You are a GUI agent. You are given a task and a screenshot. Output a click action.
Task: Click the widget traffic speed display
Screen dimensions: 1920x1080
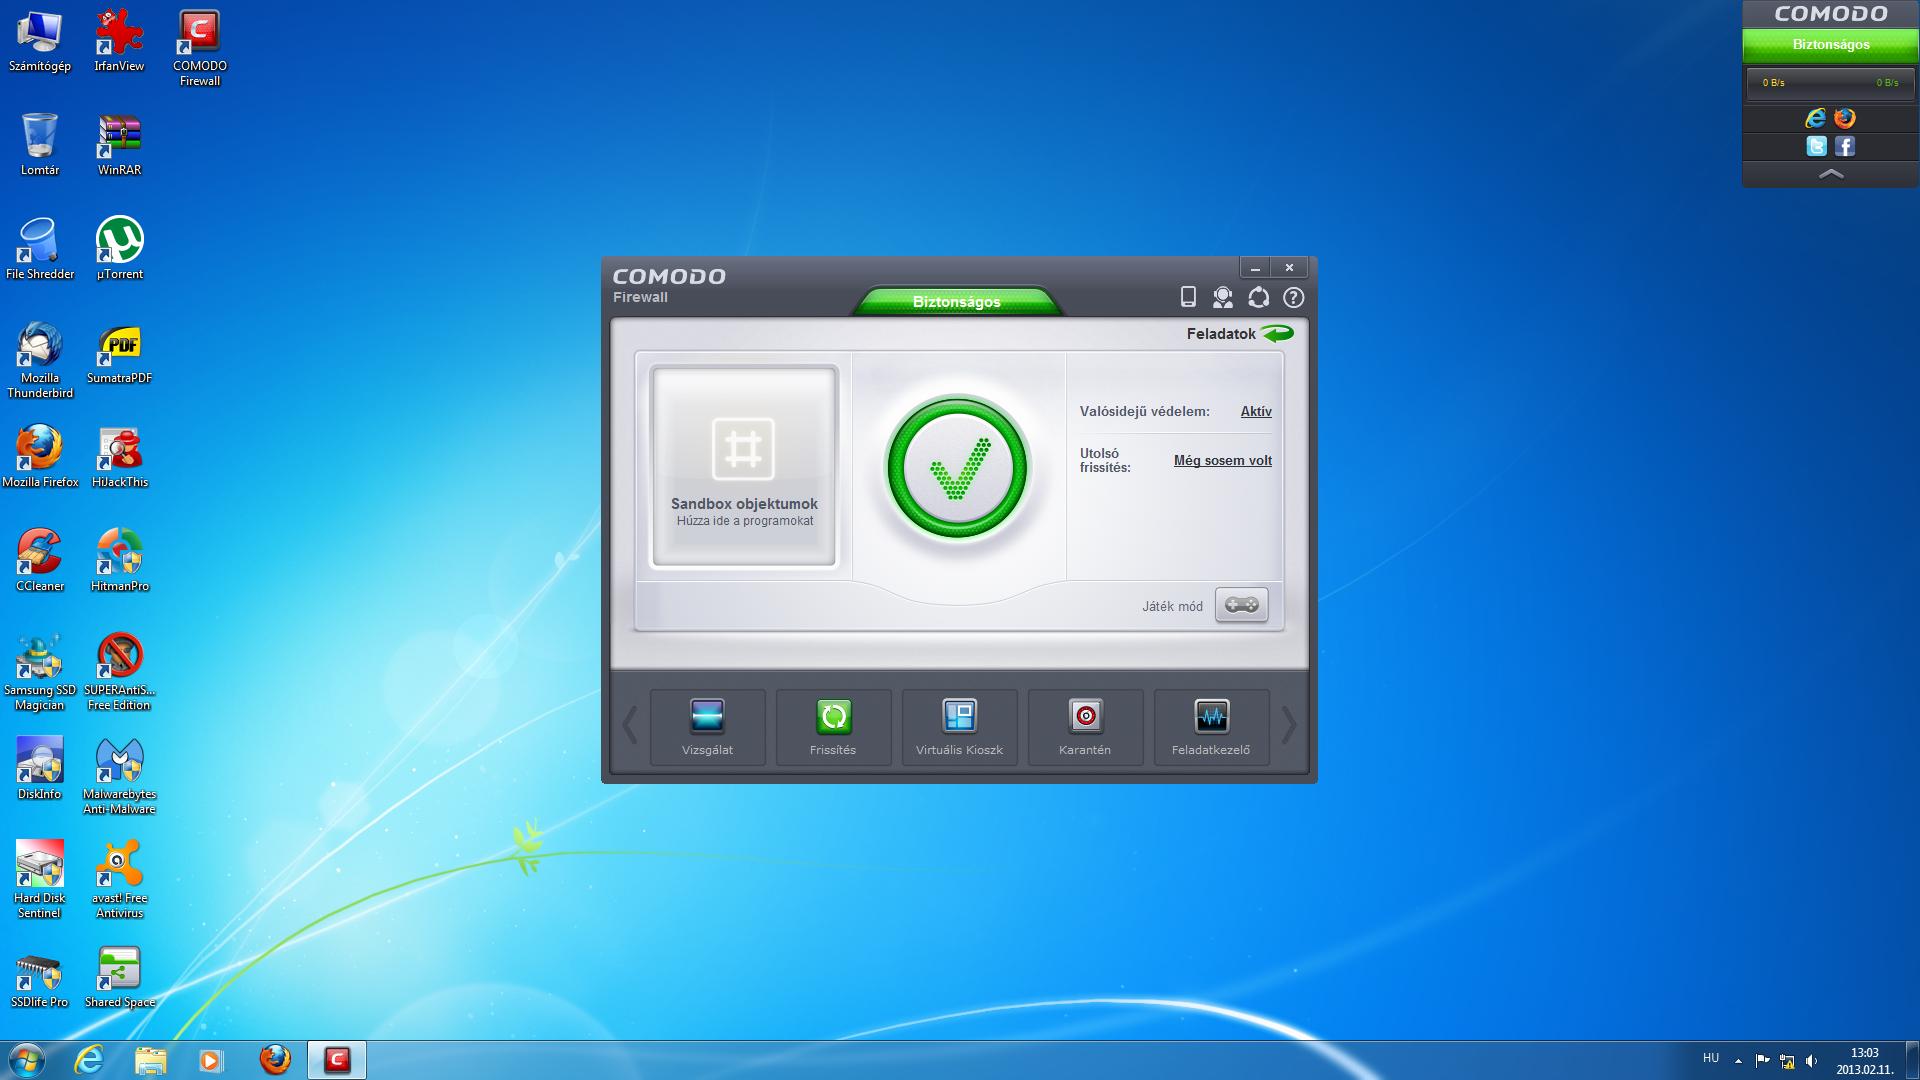click(1831, 83)
